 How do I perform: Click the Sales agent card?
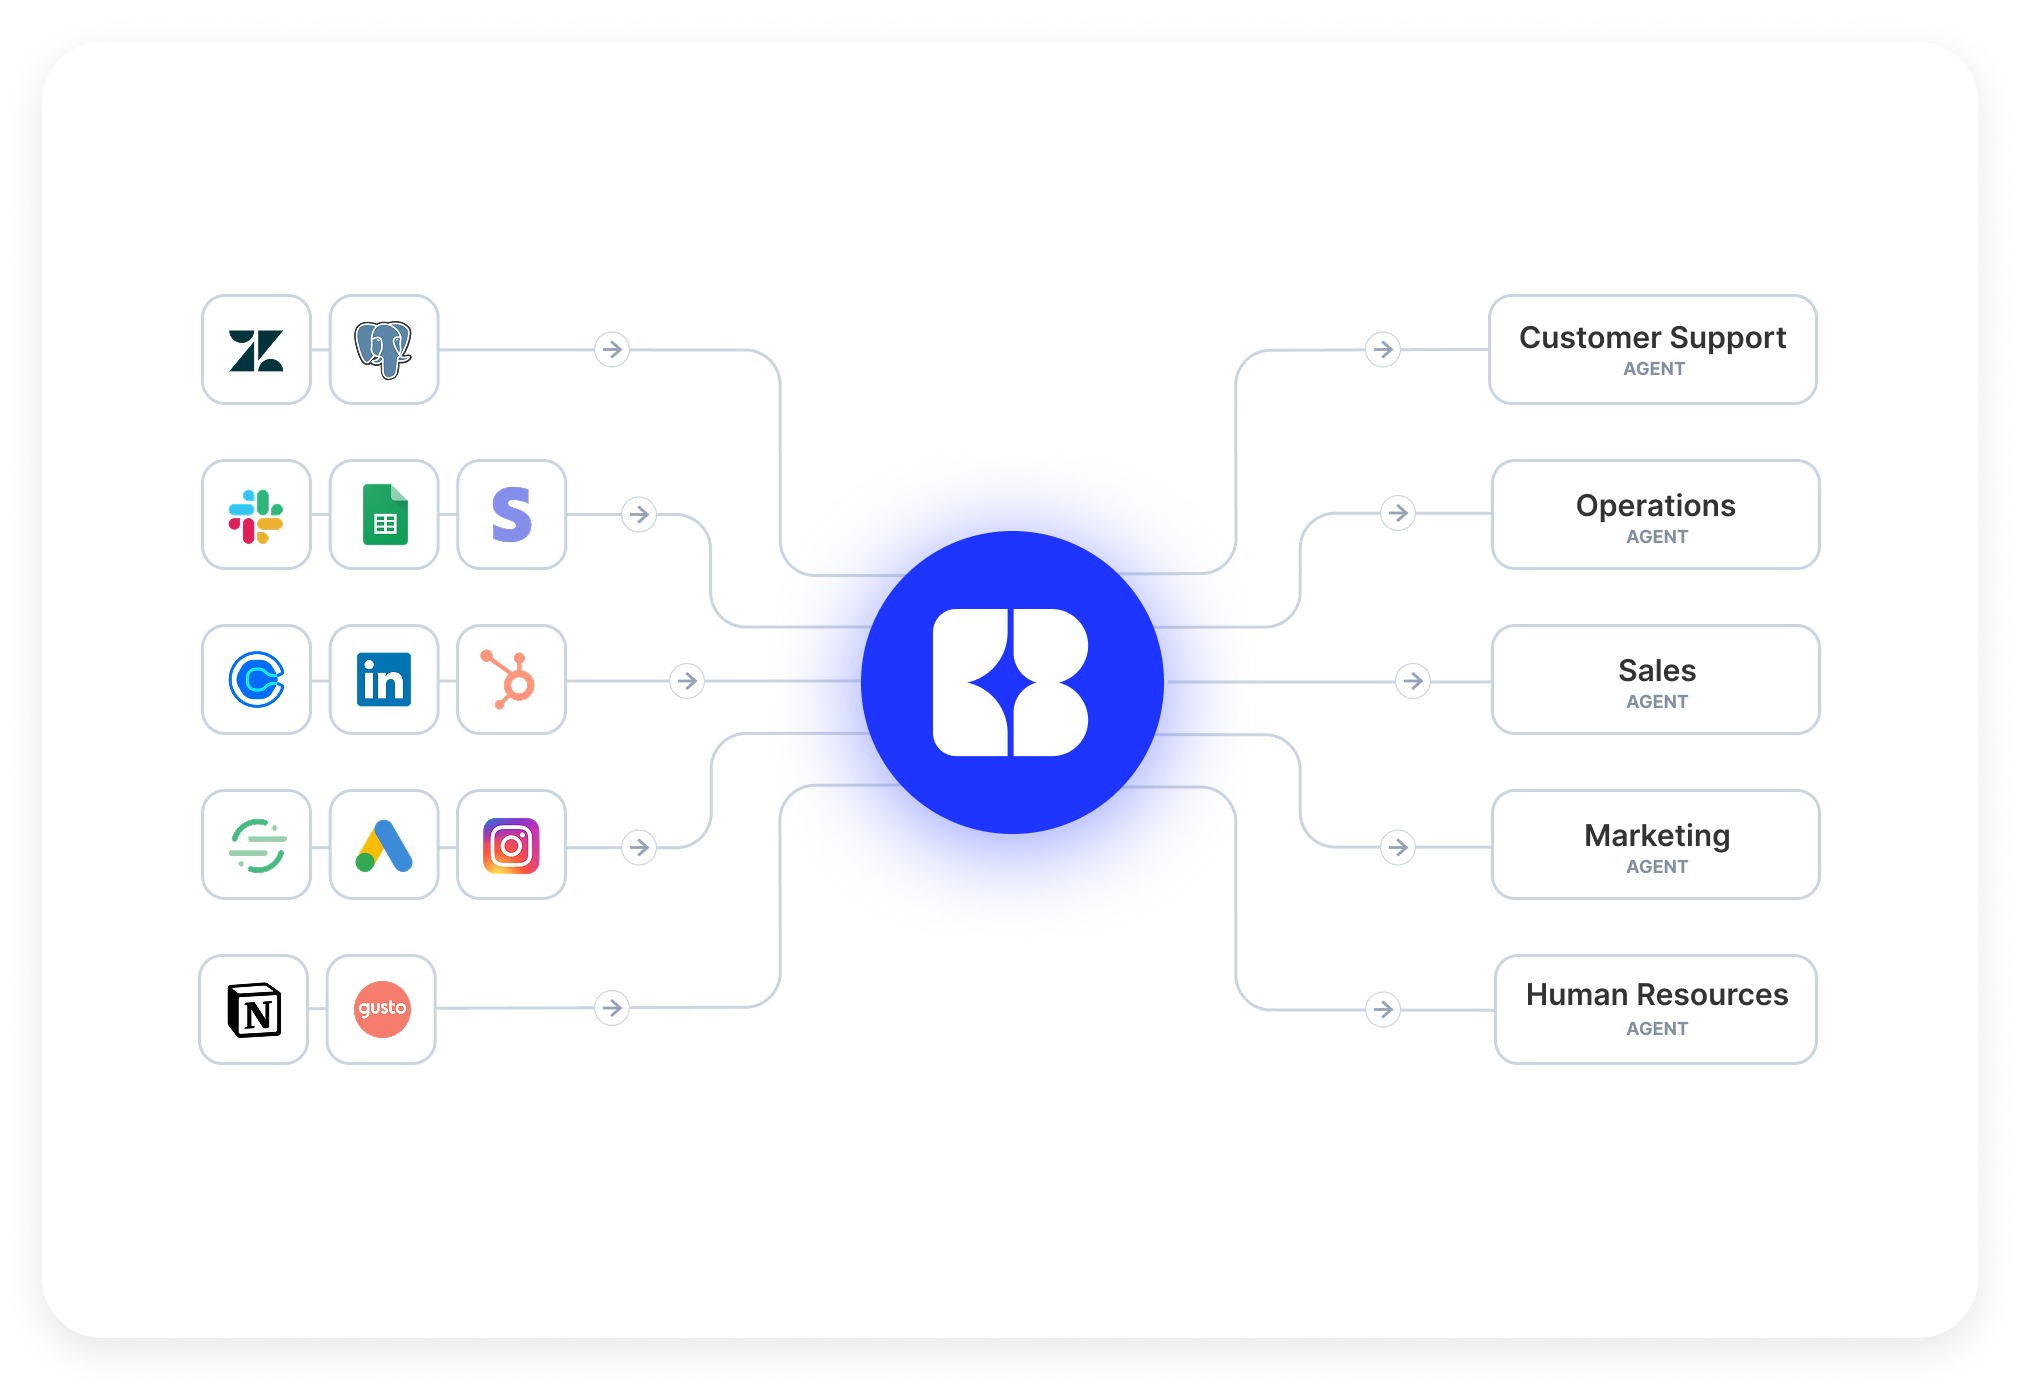click(1655, 680)
